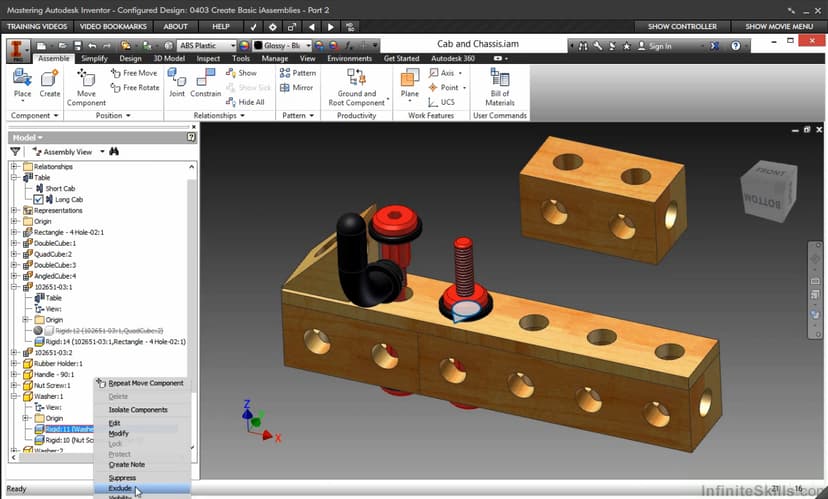828x499 pixels.
Task: Open the Assembly View dropdown
Action: (102, 152)
